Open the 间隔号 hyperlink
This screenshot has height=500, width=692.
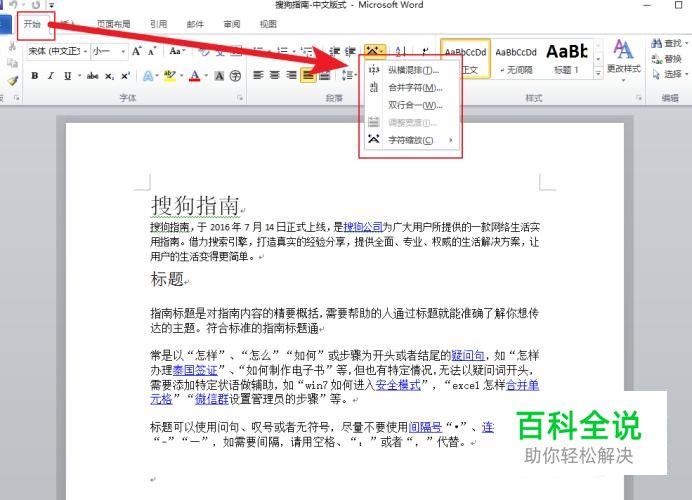[425, 427]
